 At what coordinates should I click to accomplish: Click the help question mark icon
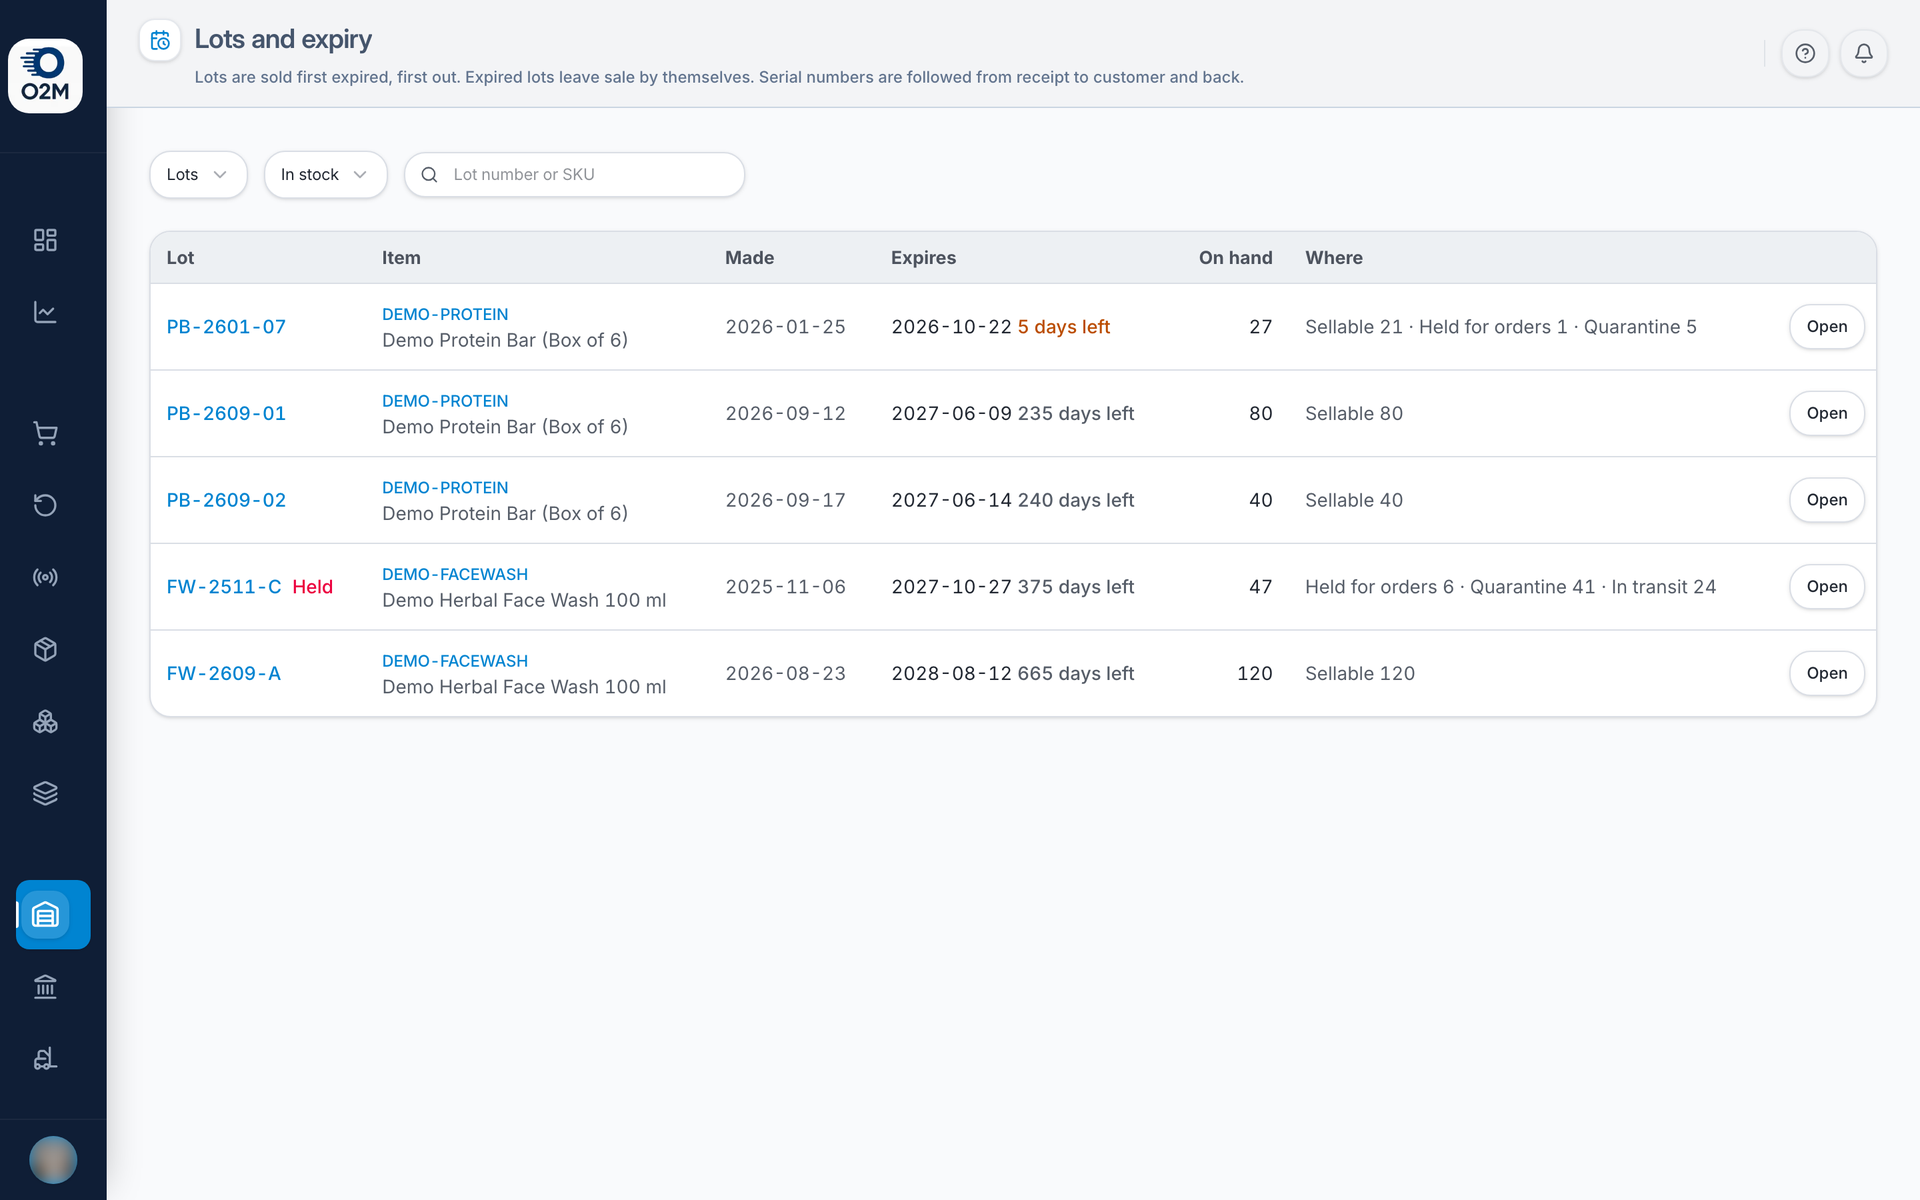tap(1805, 53)
